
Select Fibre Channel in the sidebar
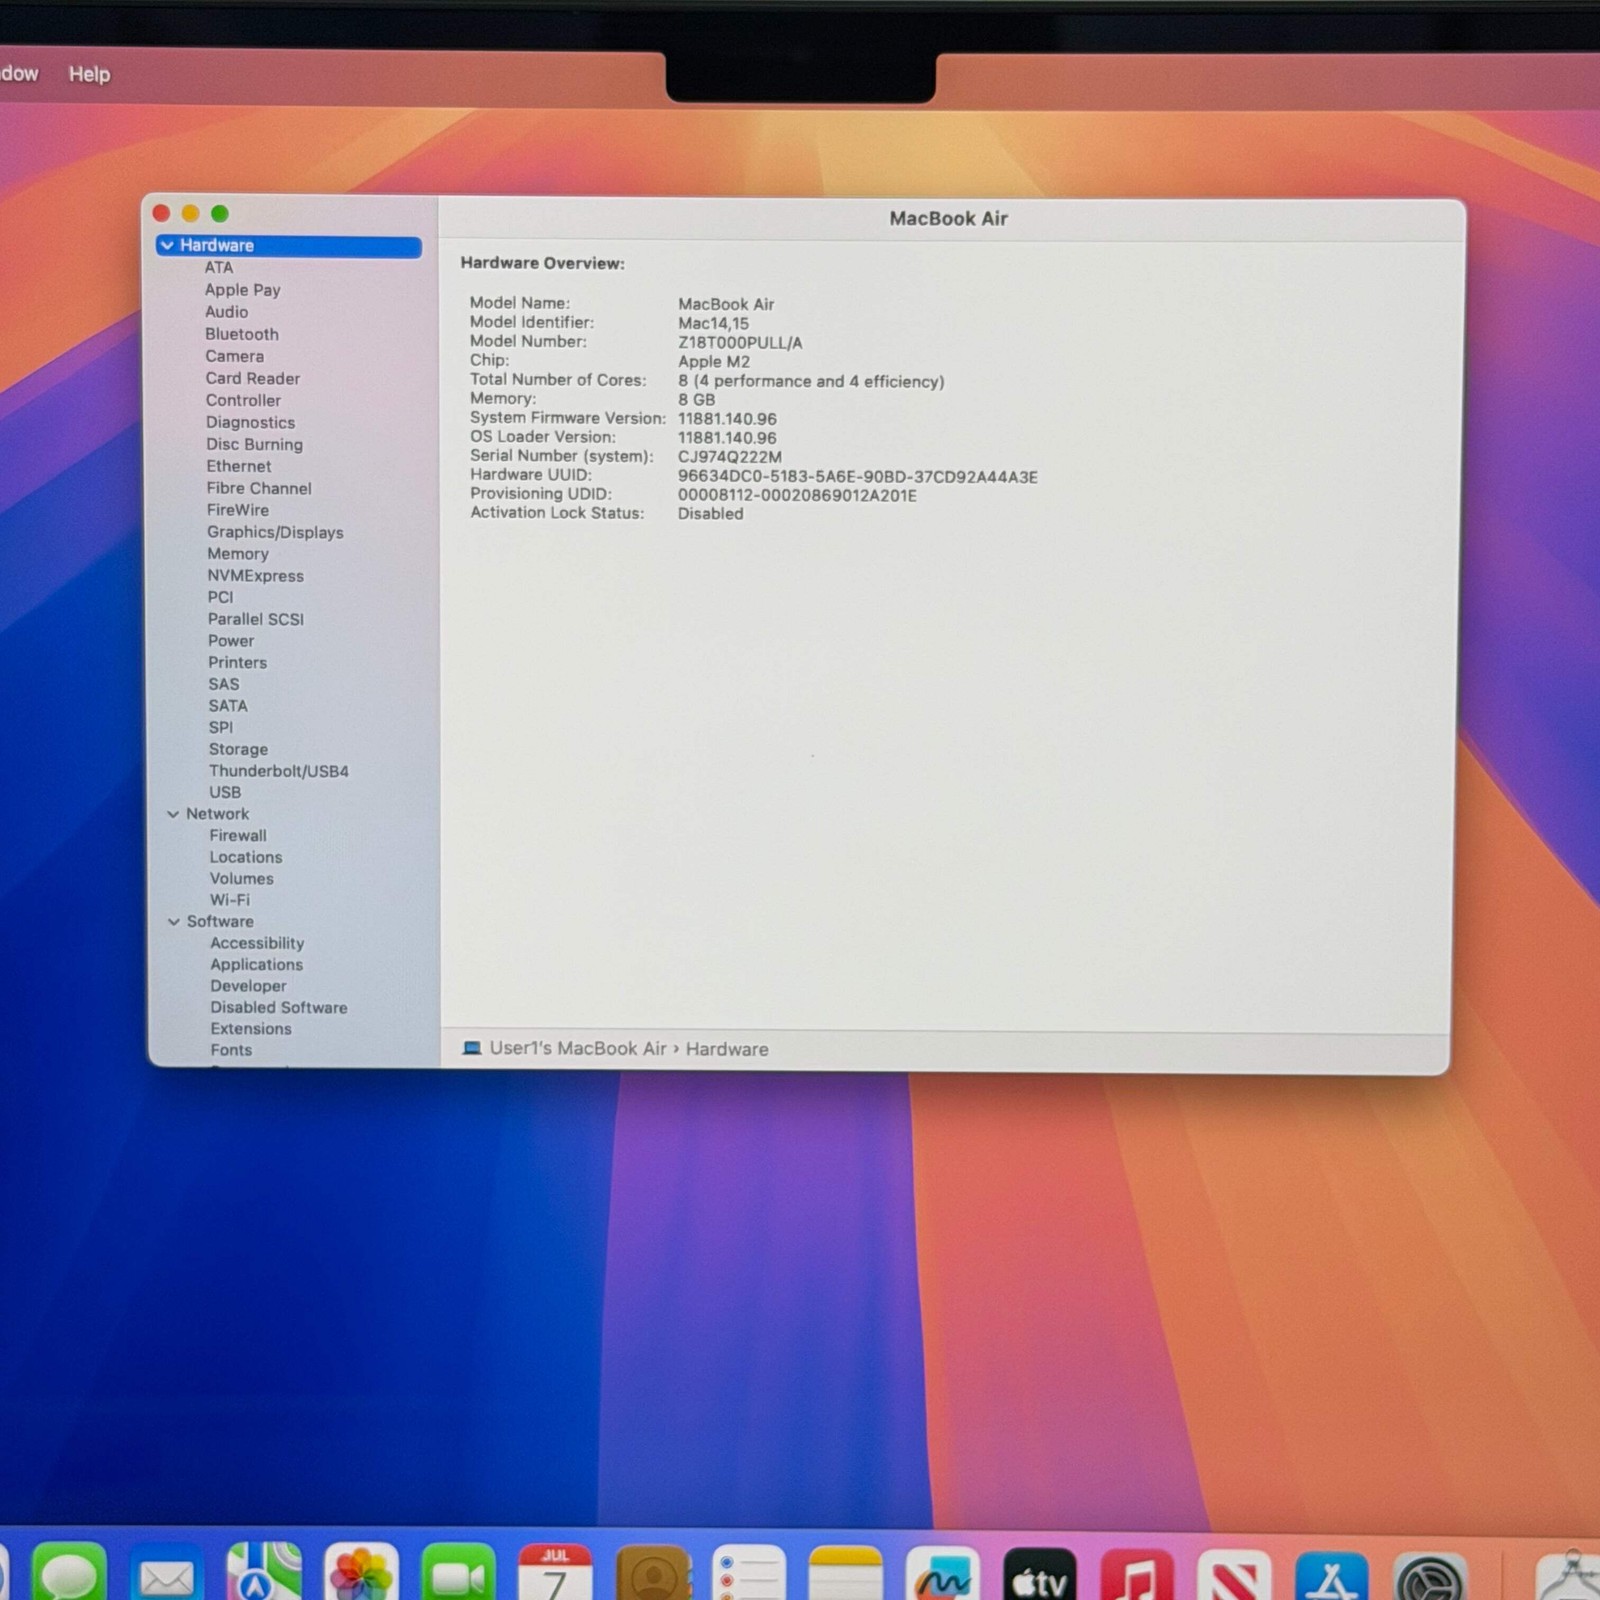pyautogui.click(x=259, y=488)
